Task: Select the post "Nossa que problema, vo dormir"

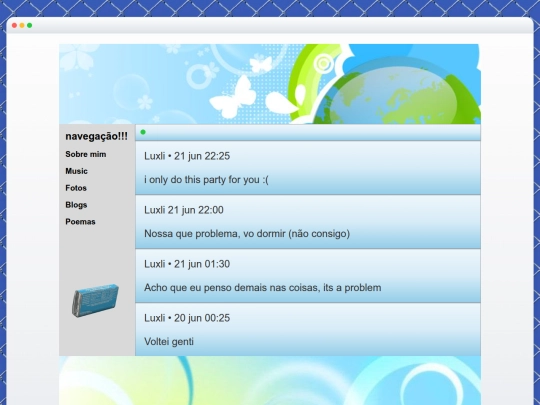Action: pyautogui.click(x=308, y=222)
